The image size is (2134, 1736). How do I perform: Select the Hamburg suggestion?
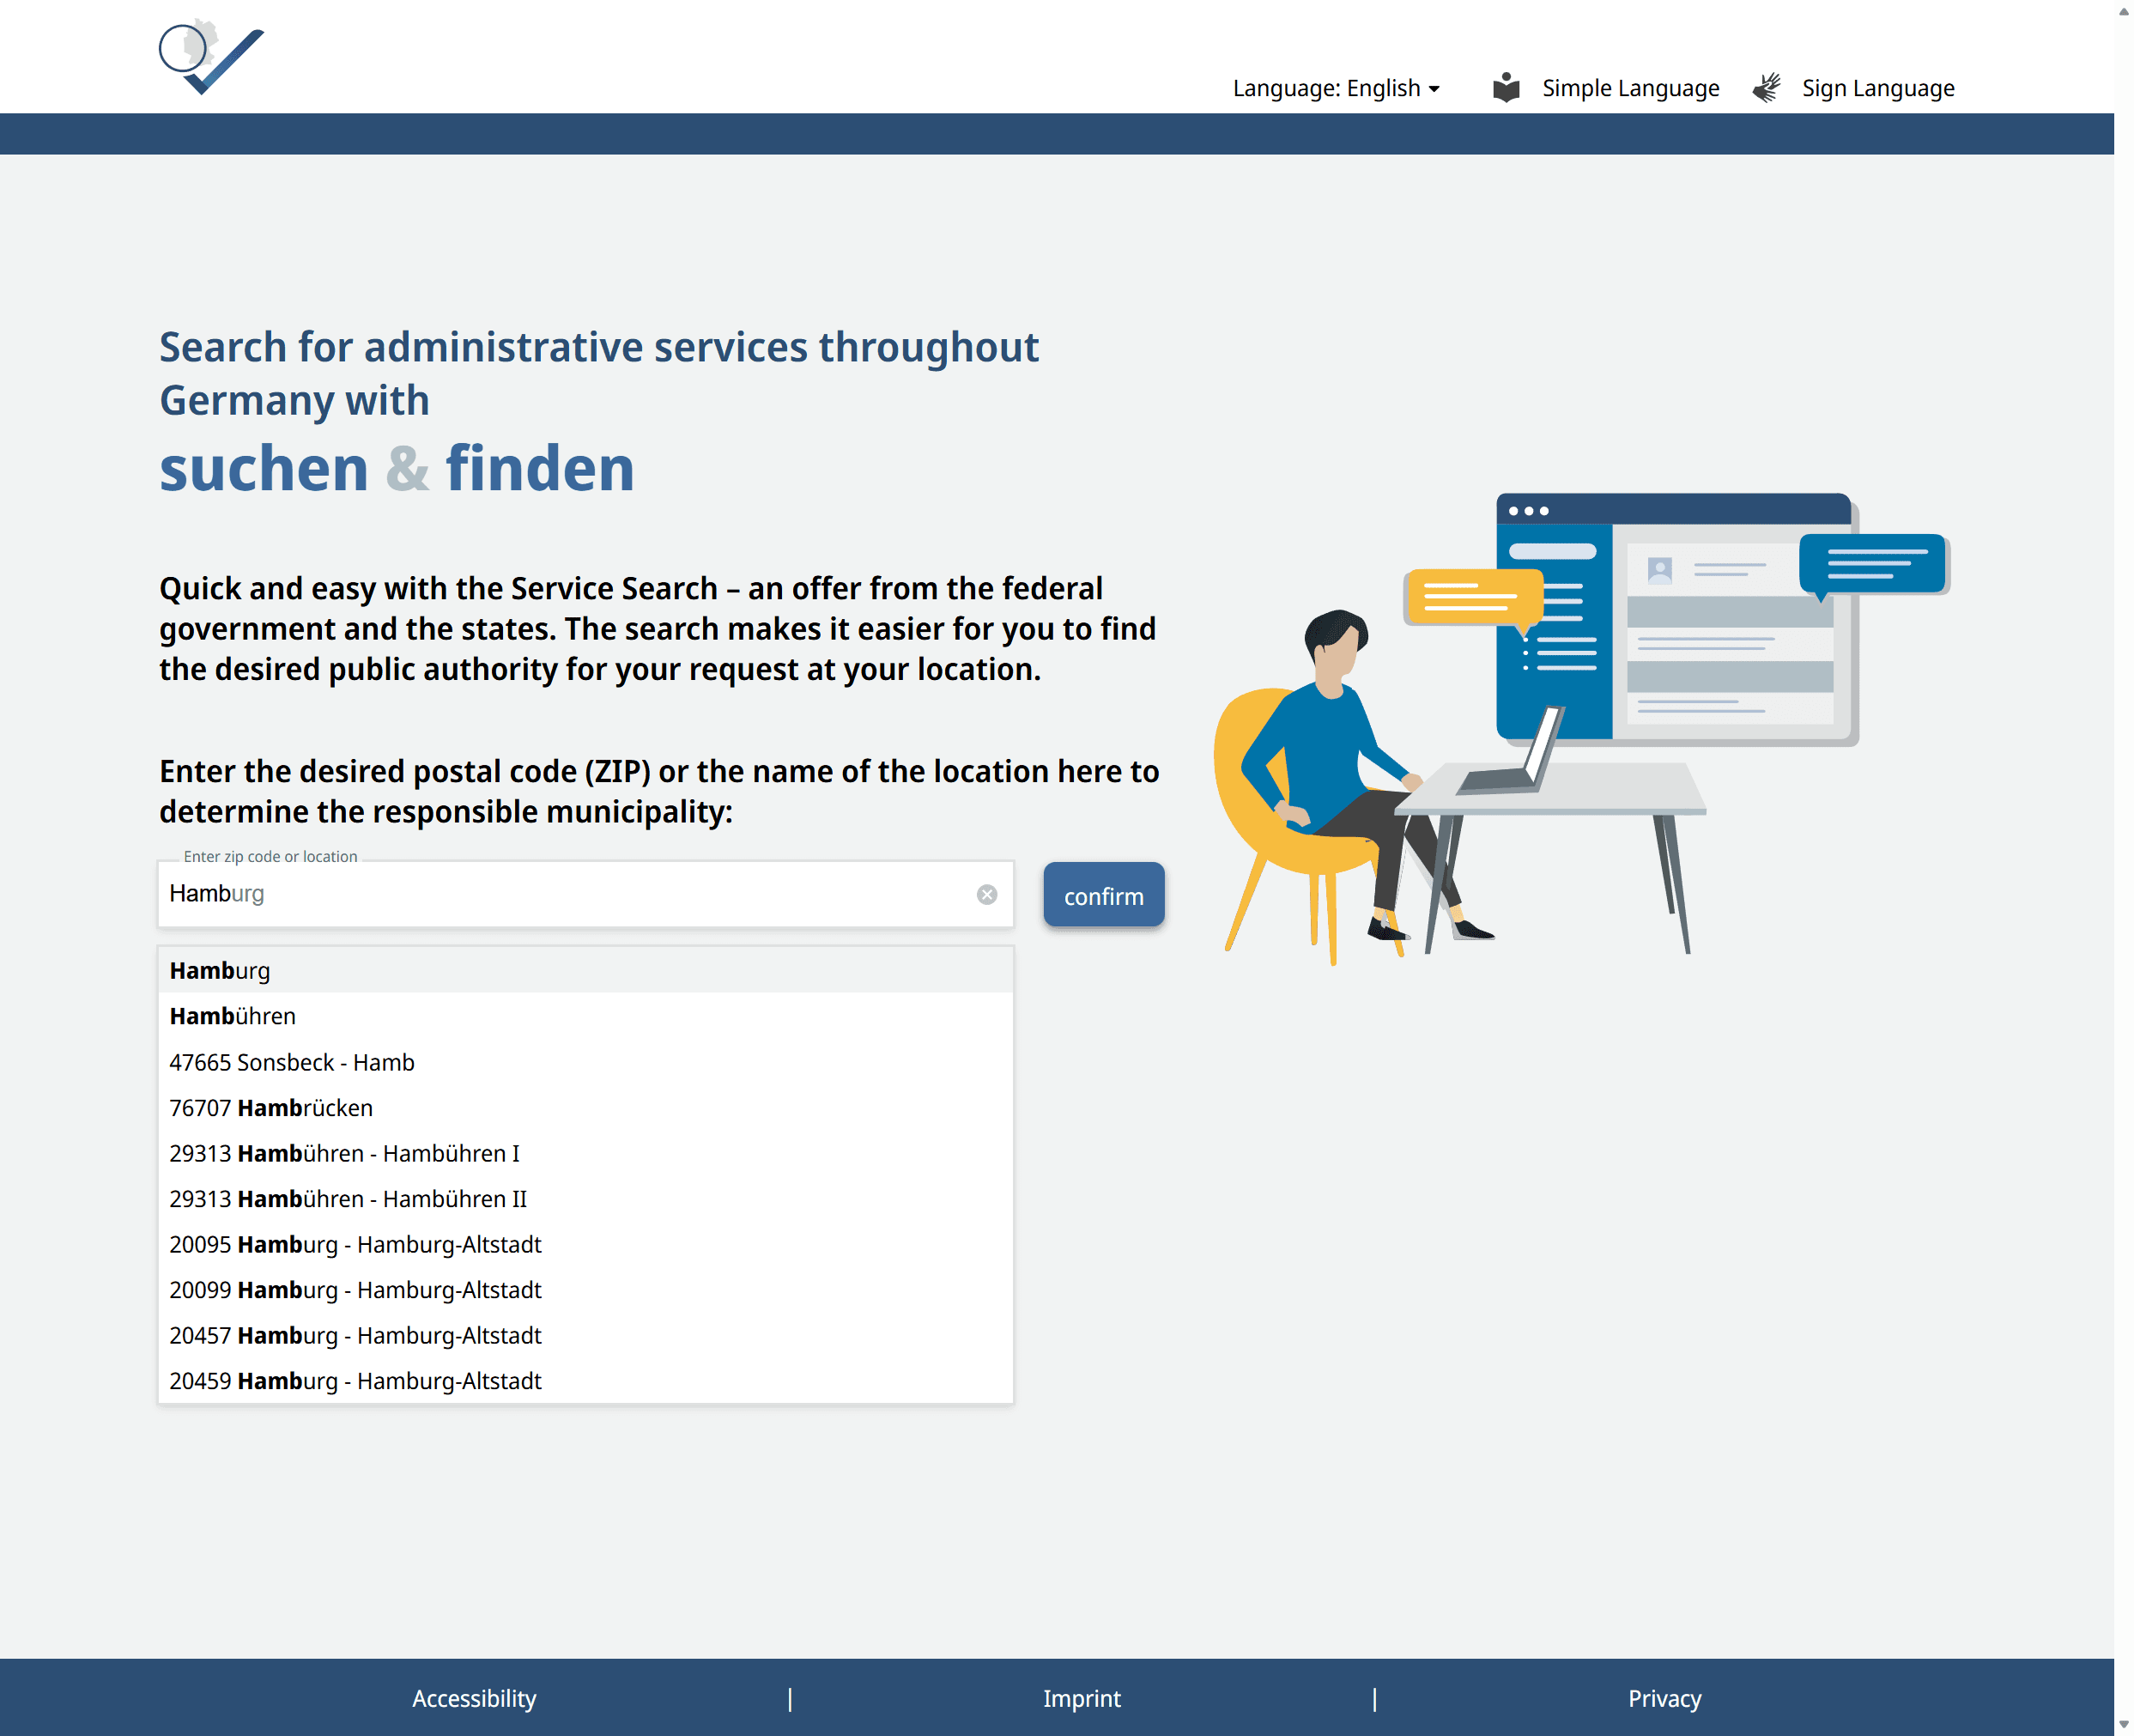click(x=220, y=970)
